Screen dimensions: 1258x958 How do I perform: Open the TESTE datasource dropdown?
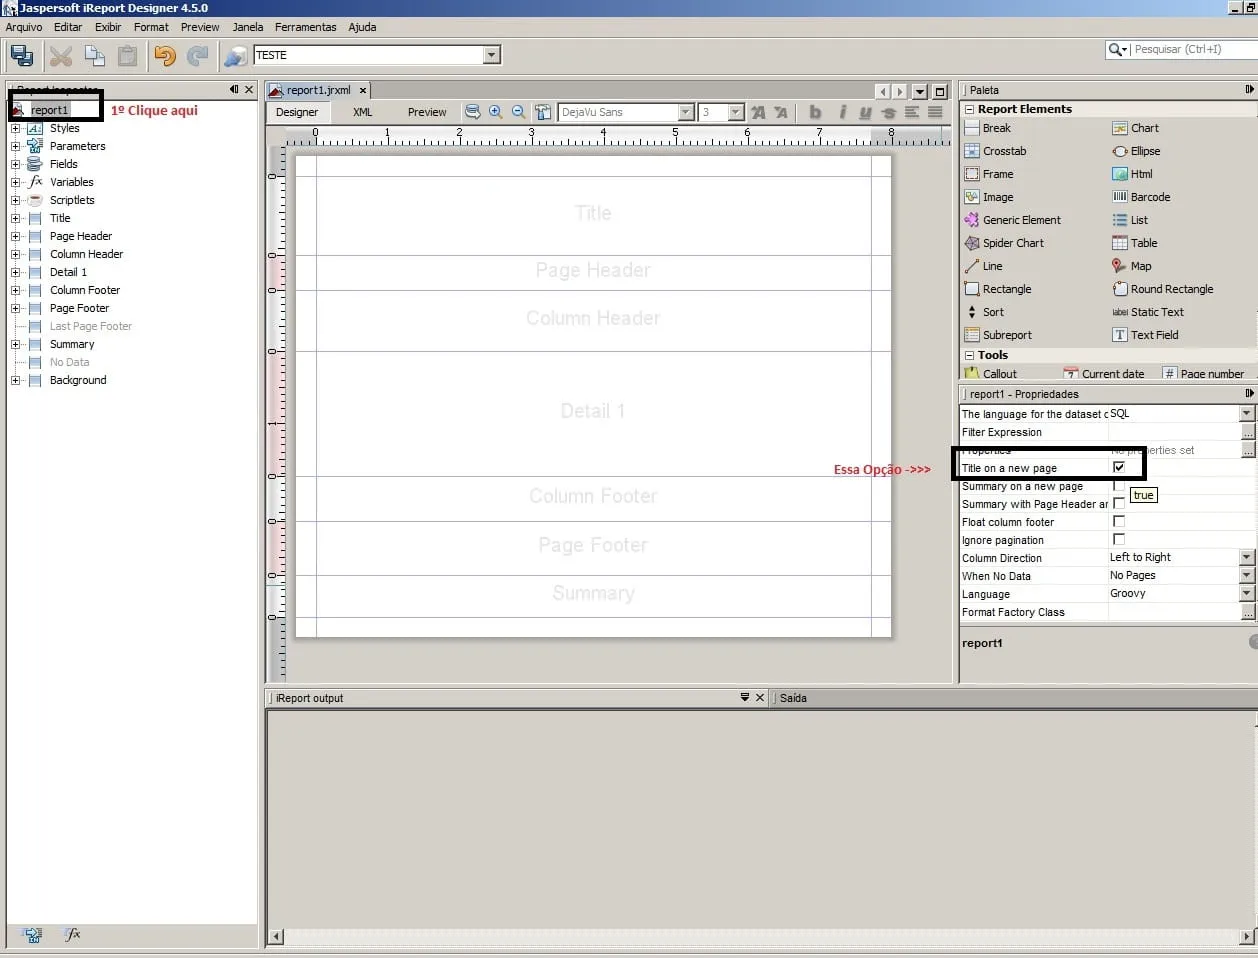(492, 55)
